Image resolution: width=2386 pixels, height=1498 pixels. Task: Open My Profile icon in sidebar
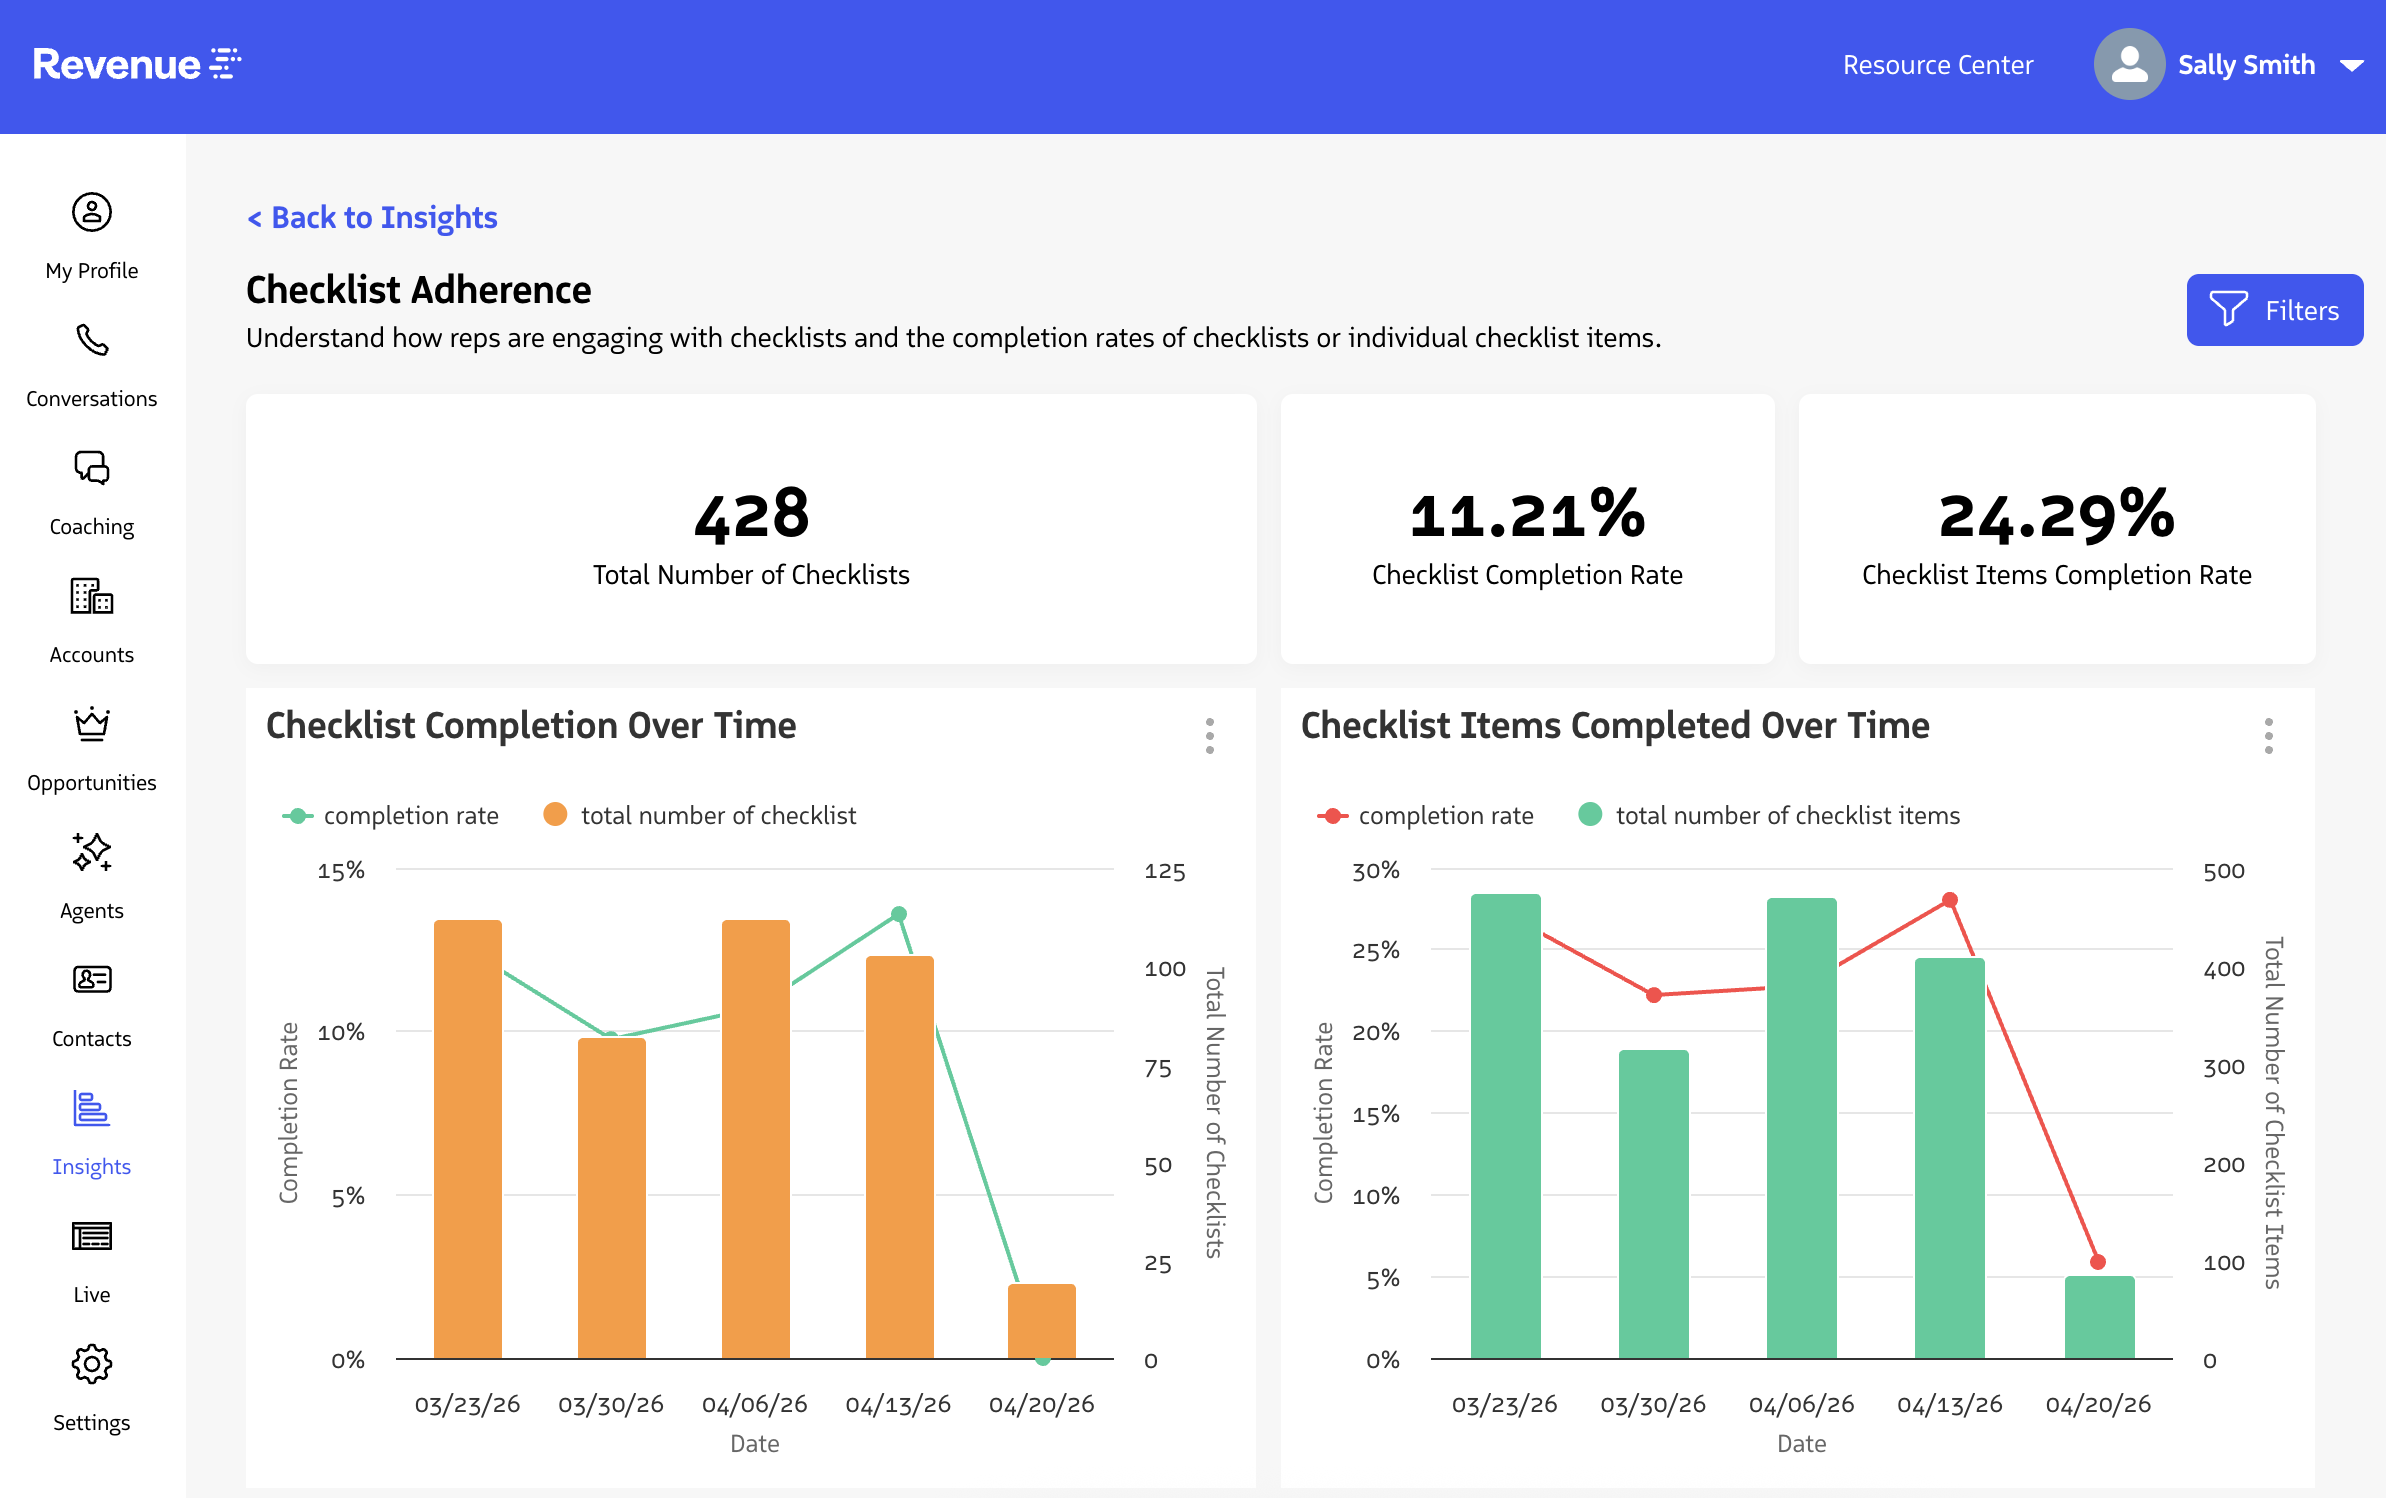pyautogui.click(x=92, y=213)
